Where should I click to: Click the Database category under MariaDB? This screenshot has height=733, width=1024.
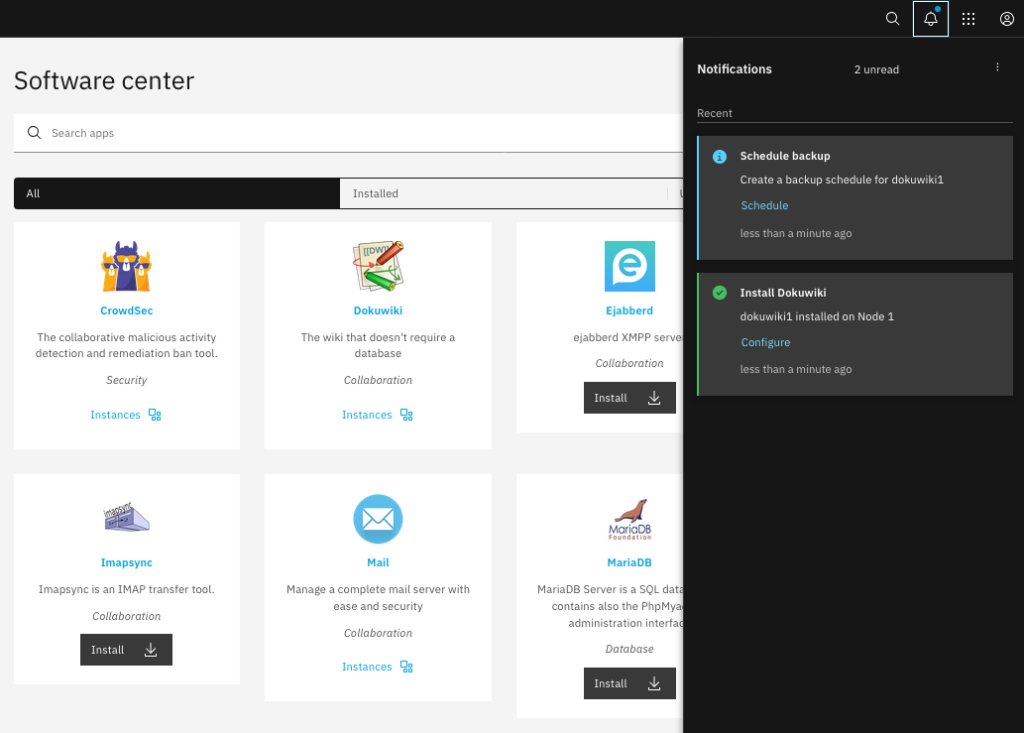630,649
